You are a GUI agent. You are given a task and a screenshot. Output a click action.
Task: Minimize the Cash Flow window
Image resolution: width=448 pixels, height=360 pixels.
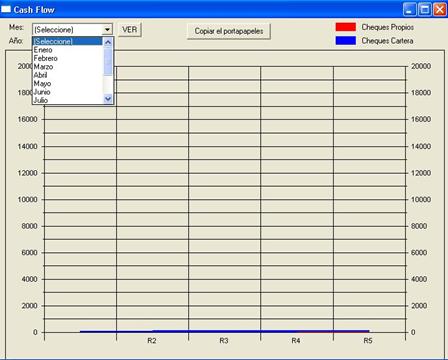[409, 9]
